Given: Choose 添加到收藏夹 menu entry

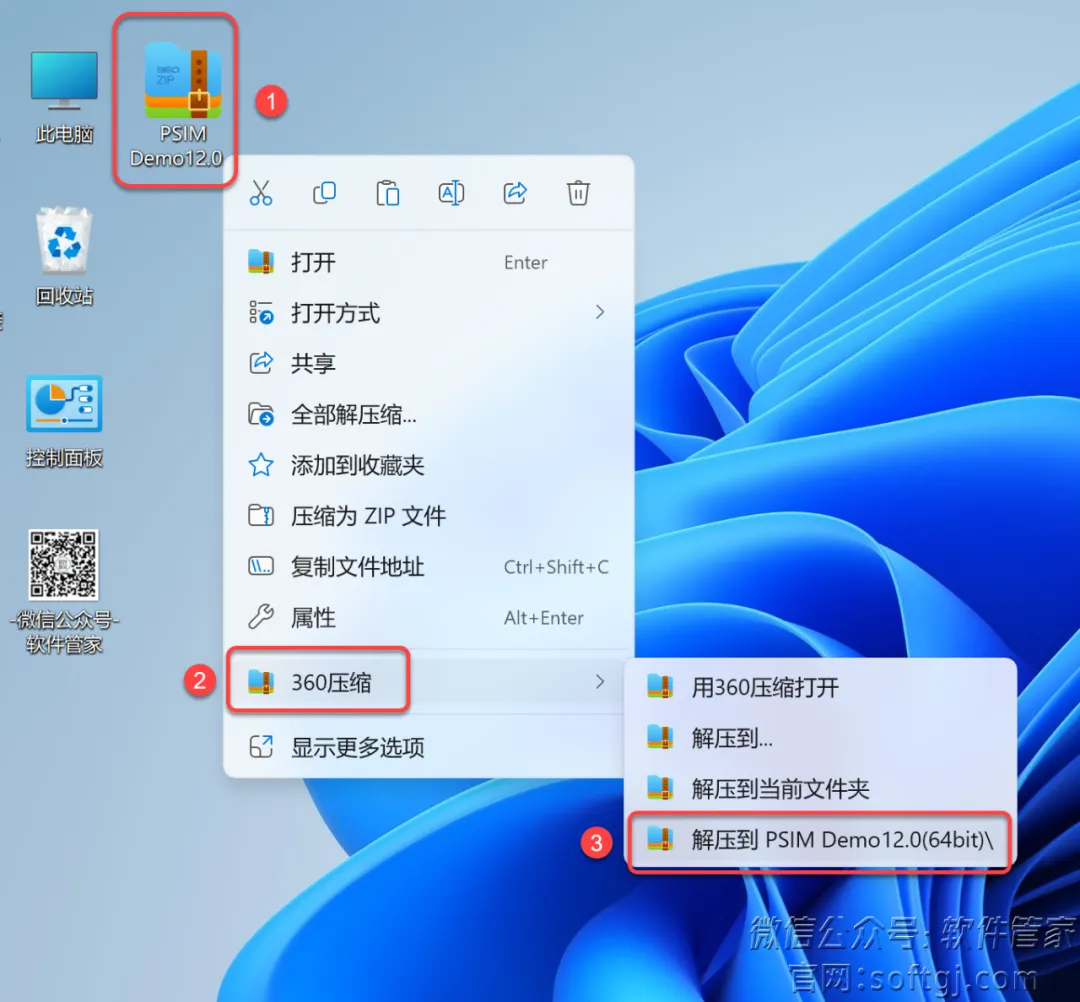Looking at the screenshot, I should [x=428, y=466].
